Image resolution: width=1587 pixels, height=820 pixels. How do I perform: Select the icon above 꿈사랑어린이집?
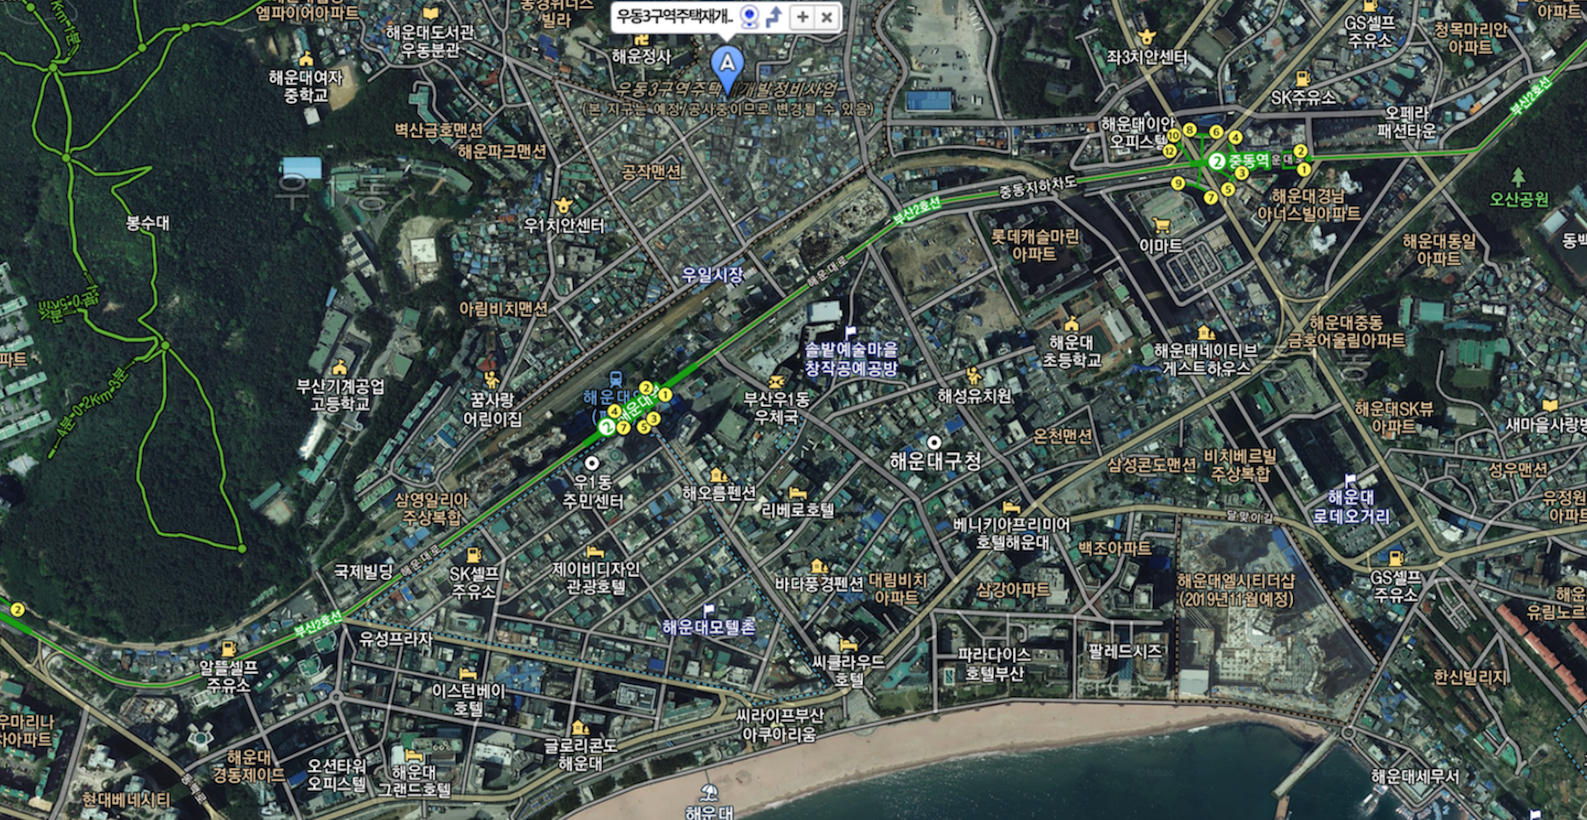coord(491,379)
